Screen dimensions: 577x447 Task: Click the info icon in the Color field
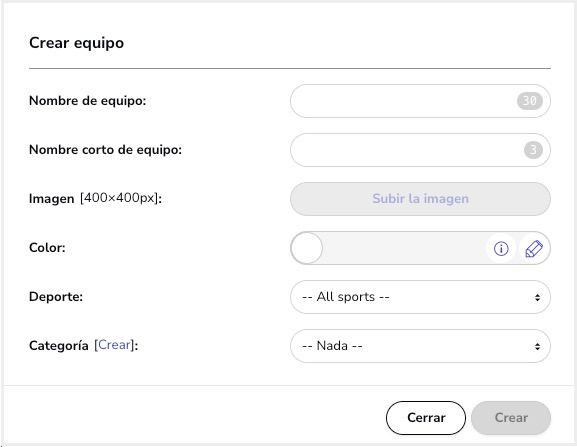(x=501, y=249)
